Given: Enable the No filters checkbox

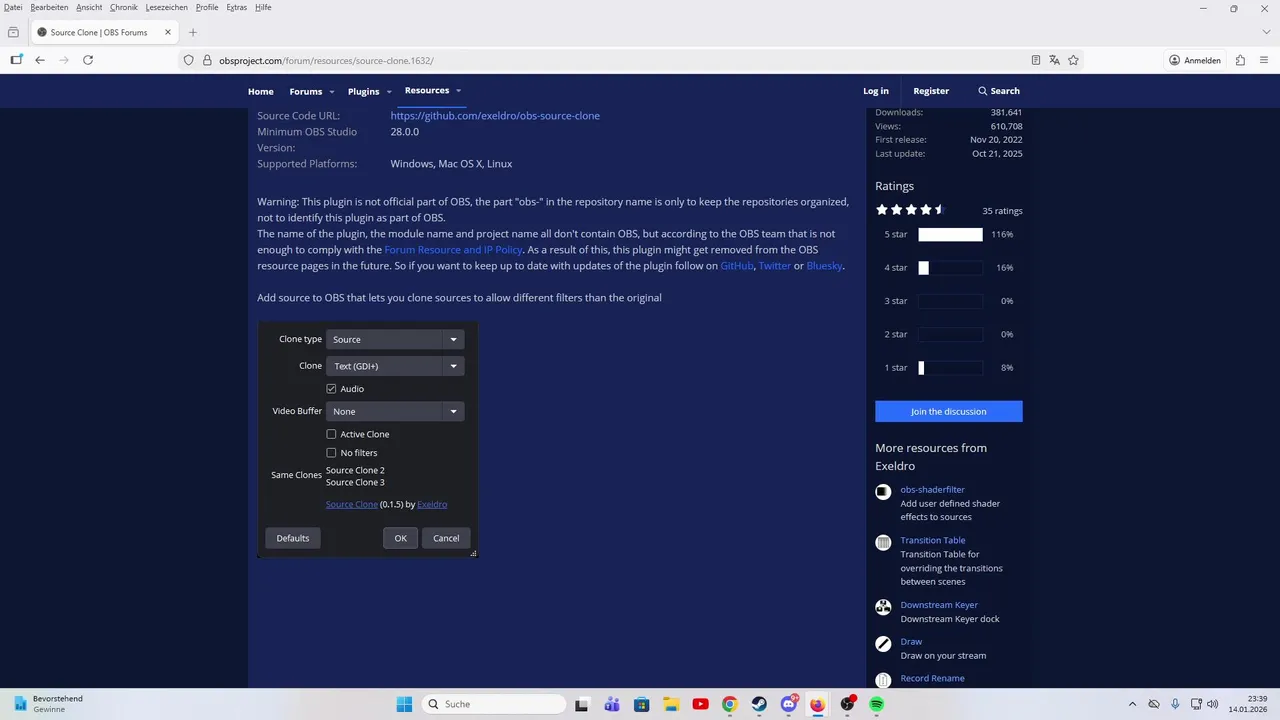Looking at the screenshot, I should pyautogui.click(x=331, y=452).
